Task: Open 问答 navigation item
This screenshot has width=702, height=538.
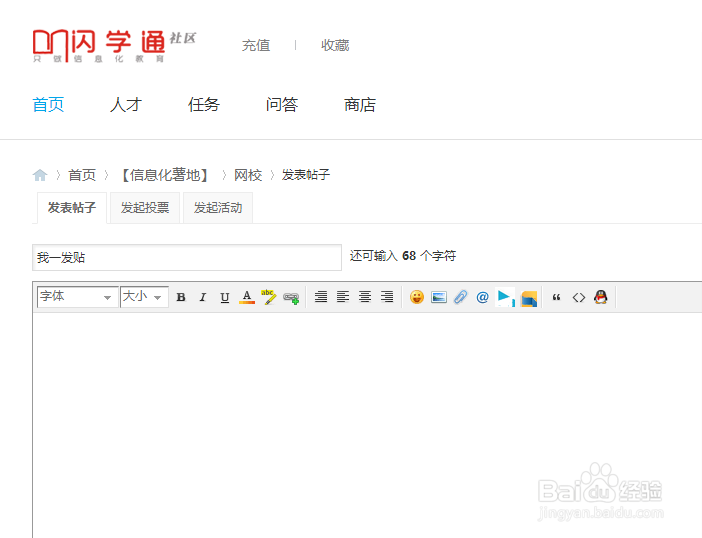Action: [282, 105]
